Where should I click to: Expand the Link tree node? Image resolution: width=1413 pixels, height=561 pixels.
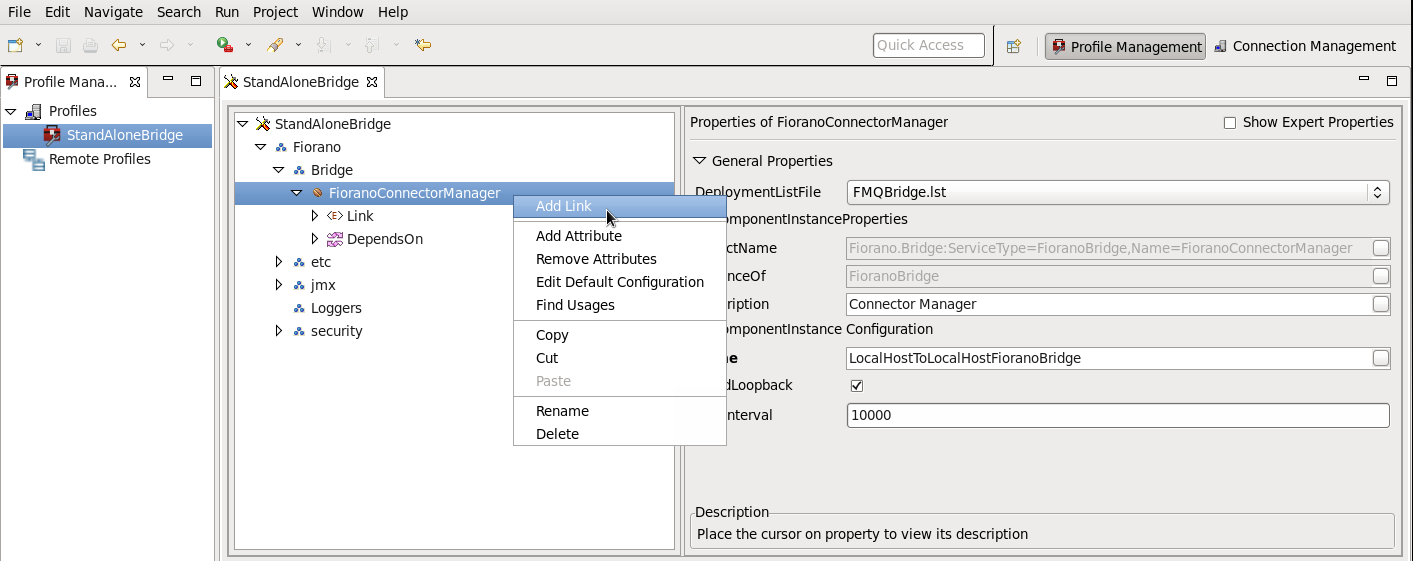pos(315,216)
